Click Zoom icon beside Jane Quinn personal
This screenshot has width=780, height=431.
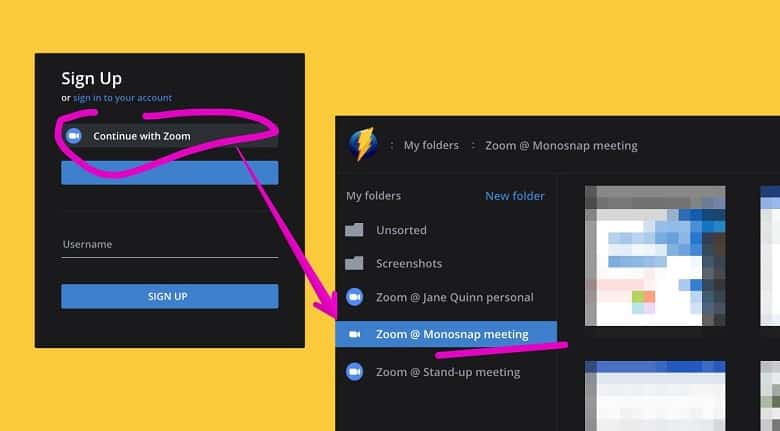point(355,297)
